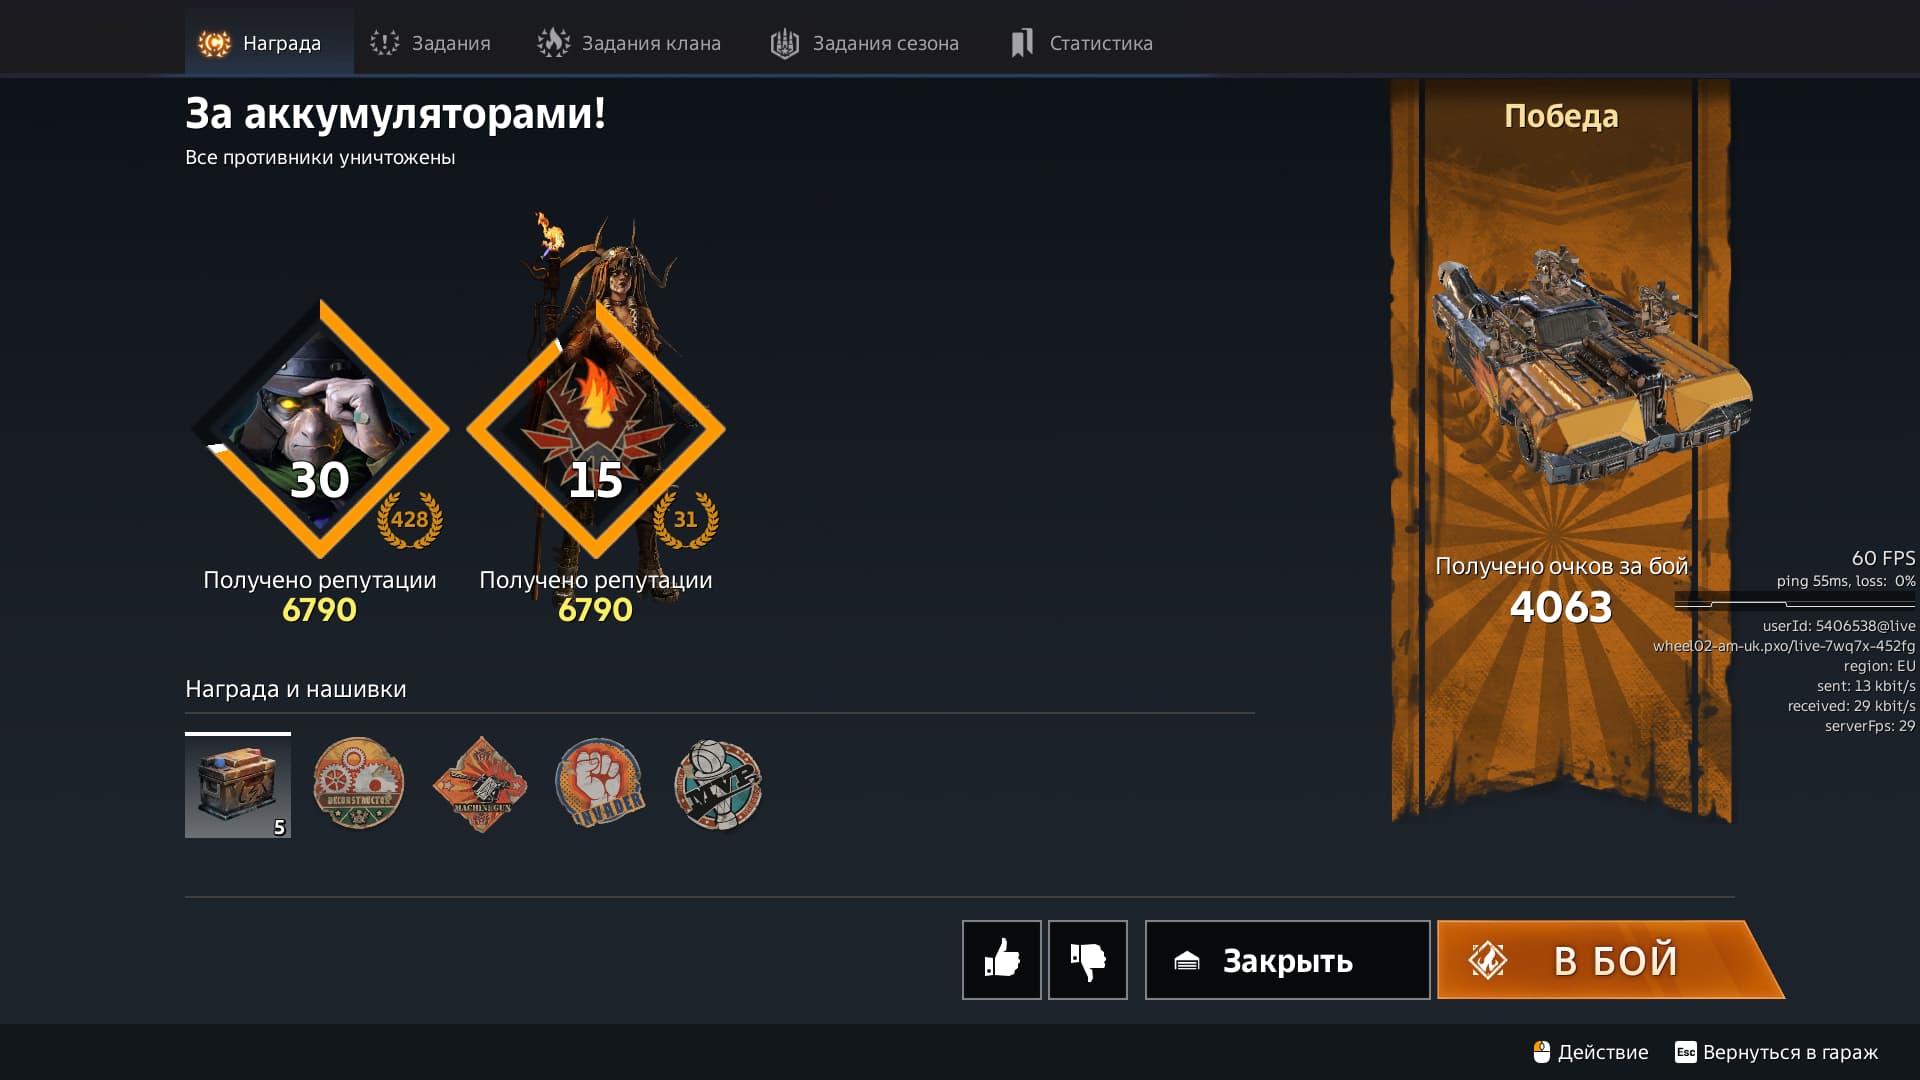
Task: Switch to the Задания tab
Action: 430,43
